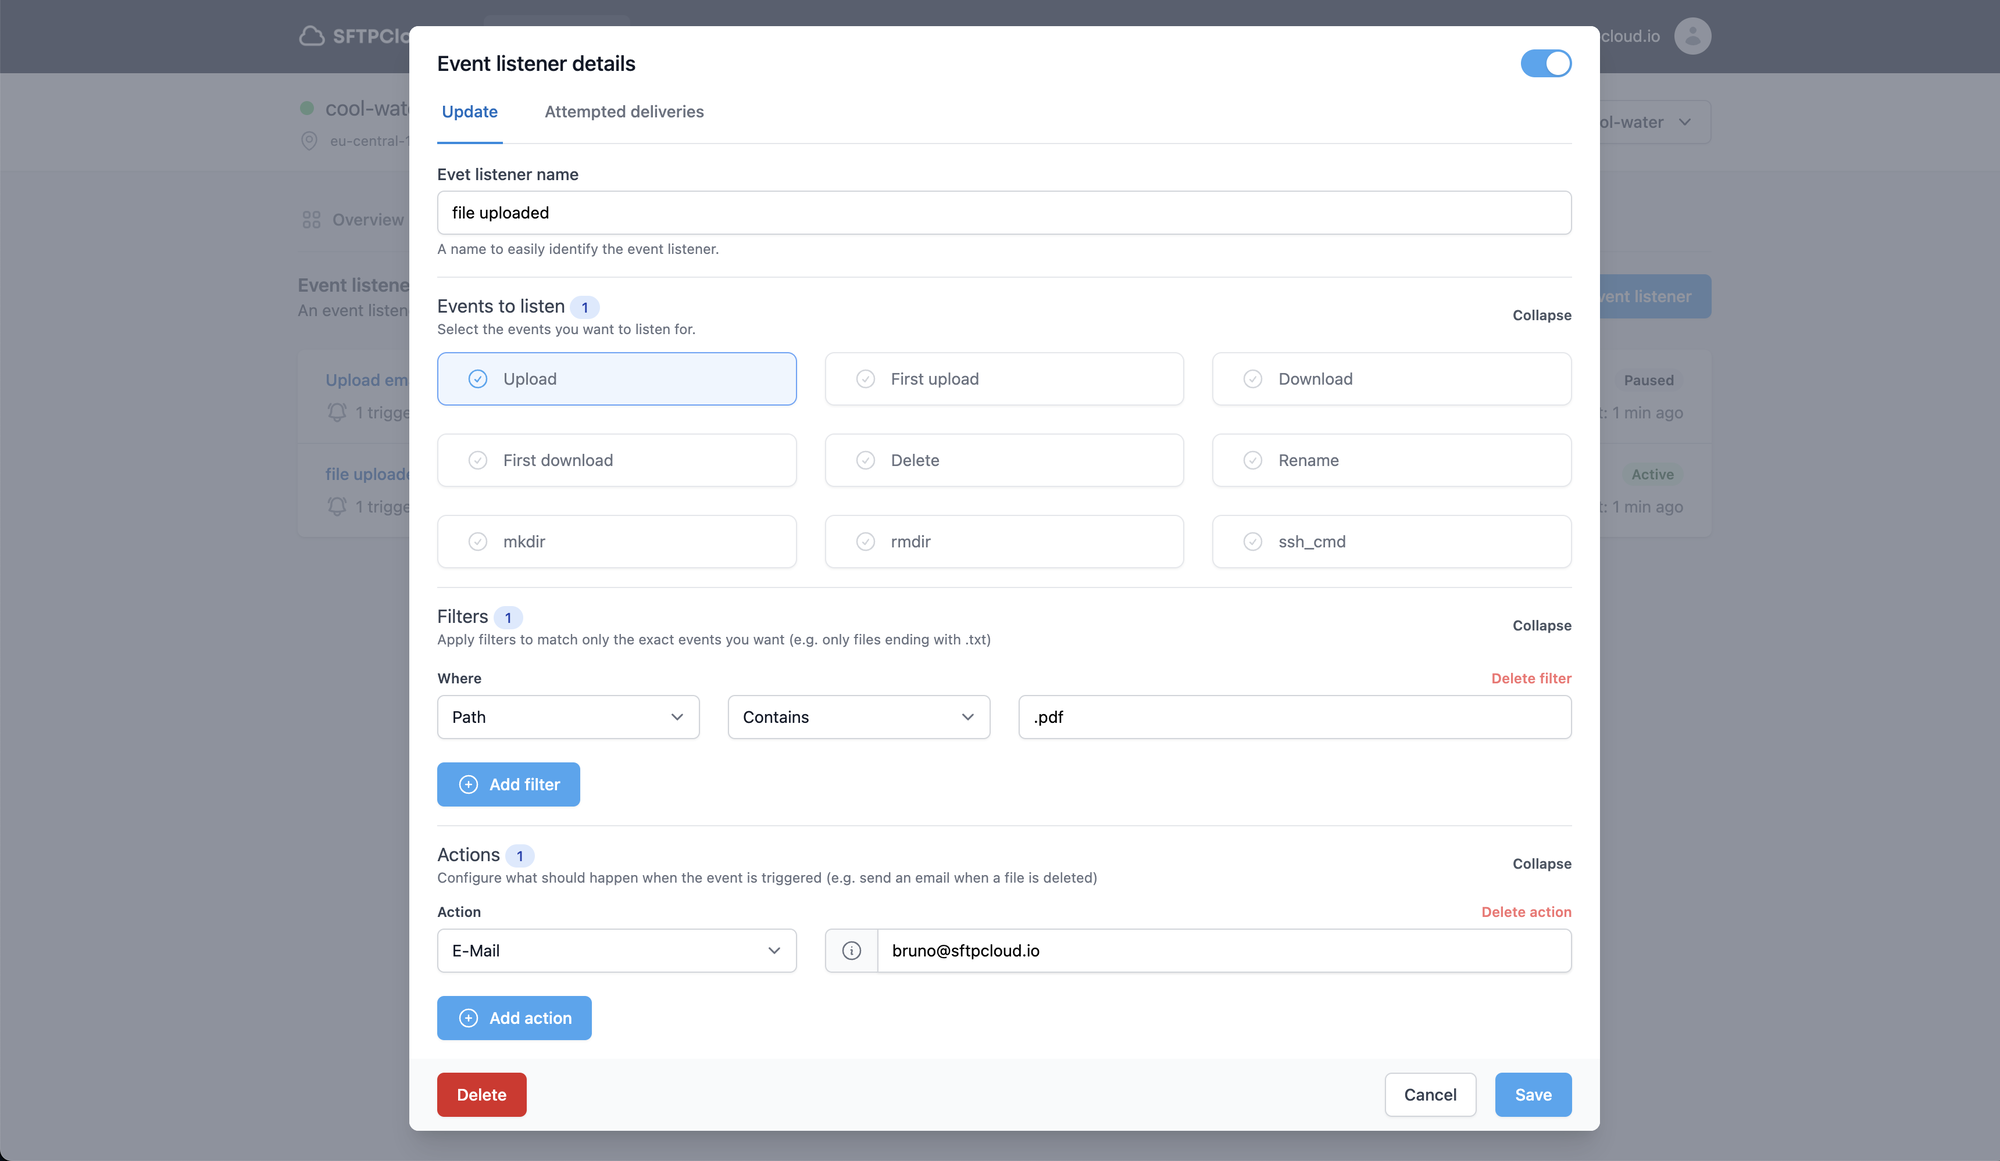Click the Add action icon button
The height and width of the screenshot is (1161, 2000).
pyautogui.click(x=469, y=1017)
